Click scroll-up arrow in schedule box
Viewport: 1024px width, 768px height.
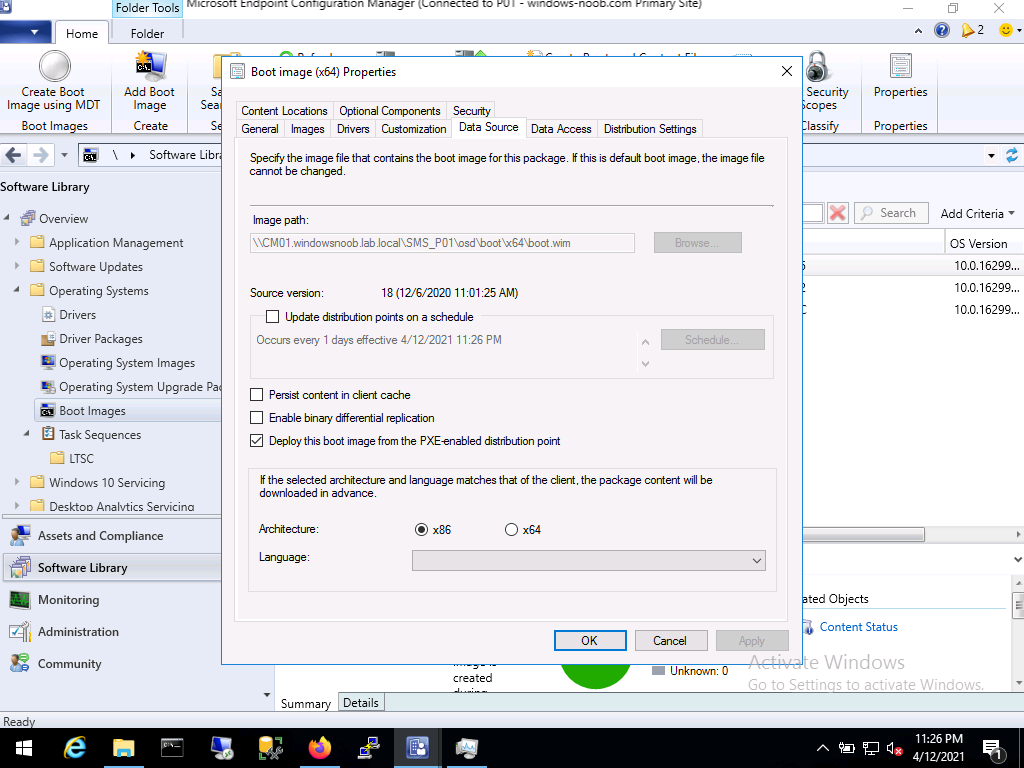click(645, 342)
